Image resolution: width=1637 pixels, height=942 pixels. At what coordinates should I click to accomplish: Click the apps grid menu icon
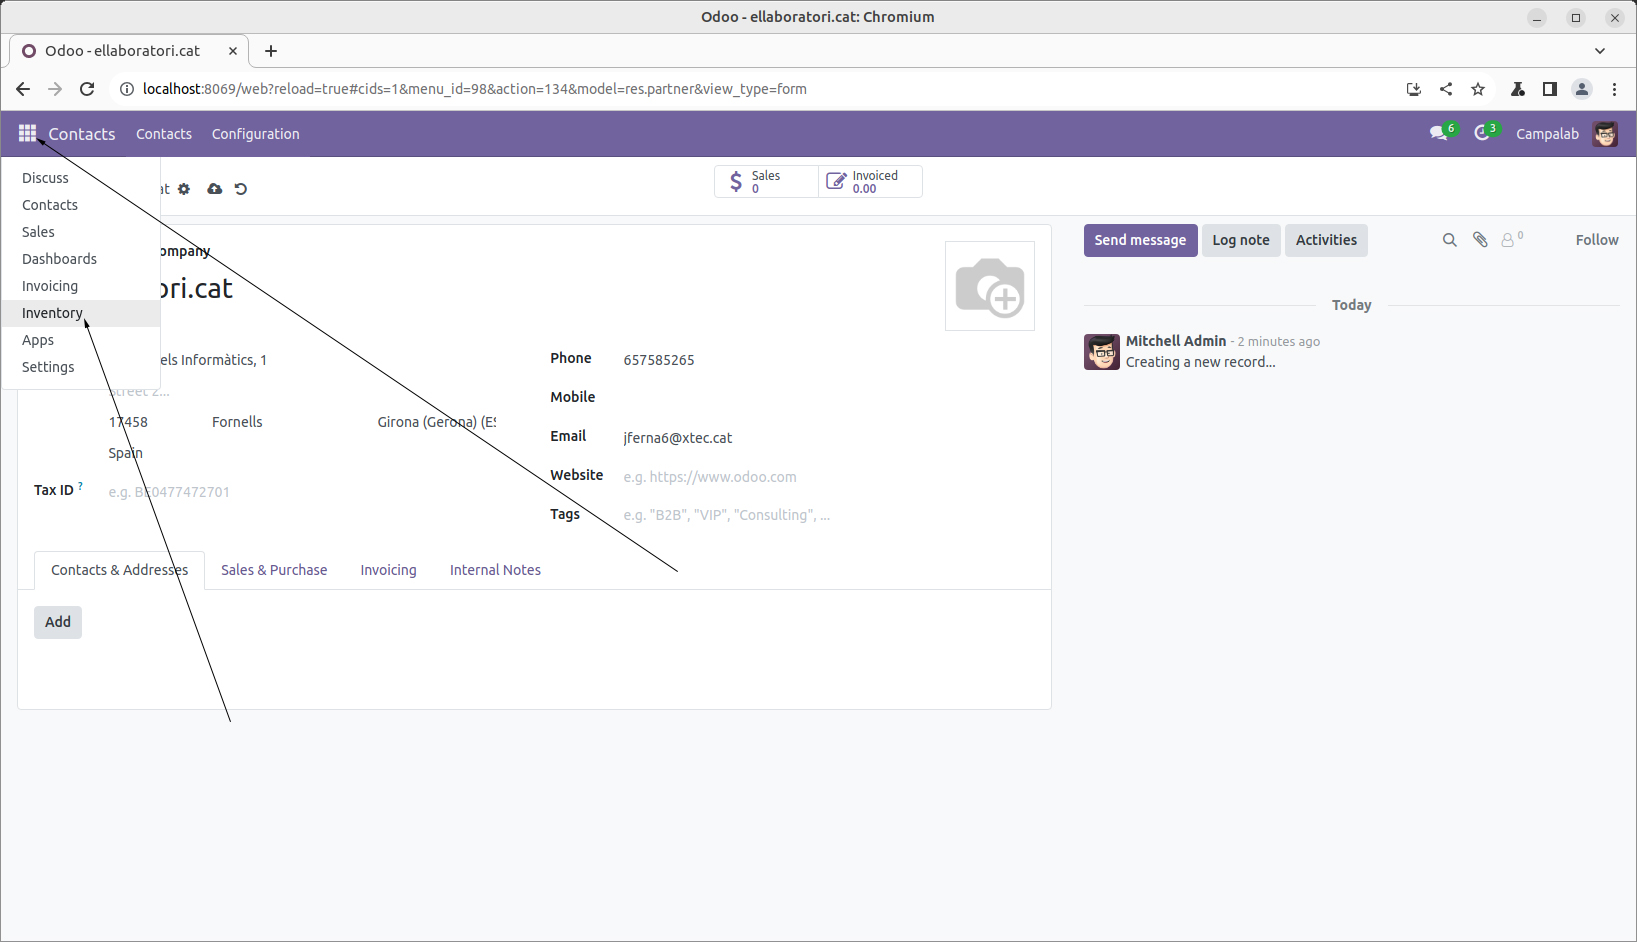click(x=27, y=134)
